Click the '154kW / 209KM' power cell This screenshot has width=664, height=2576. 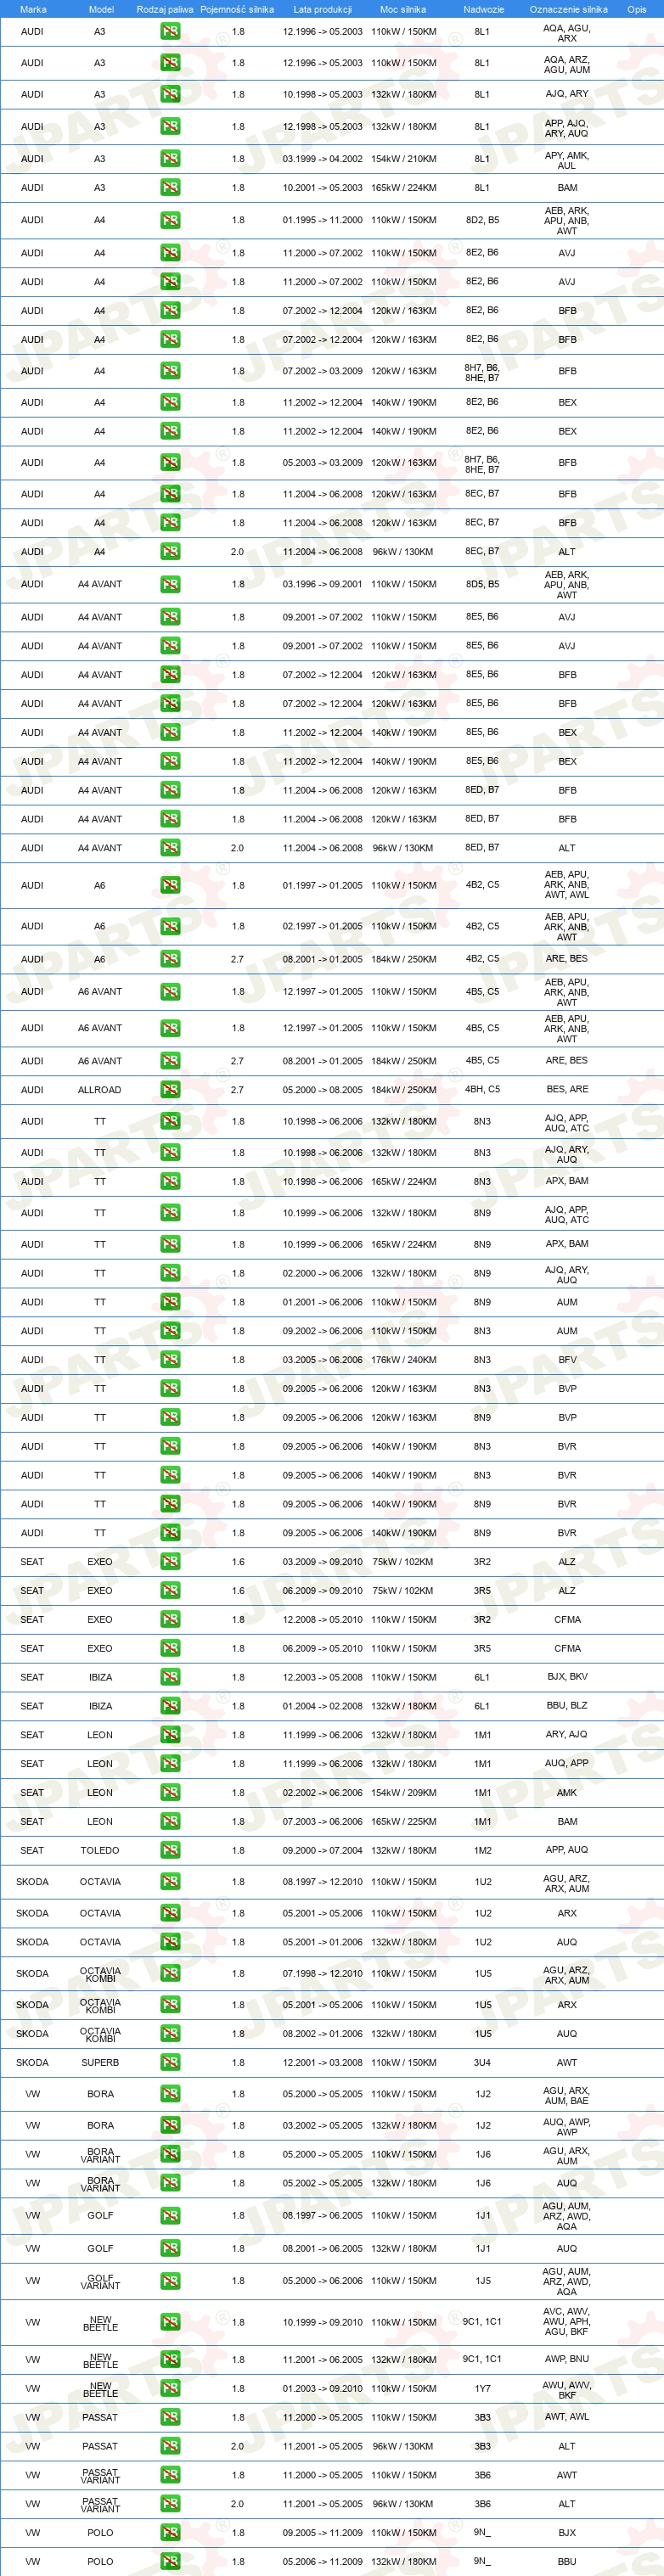click(x=404, y=1793)
